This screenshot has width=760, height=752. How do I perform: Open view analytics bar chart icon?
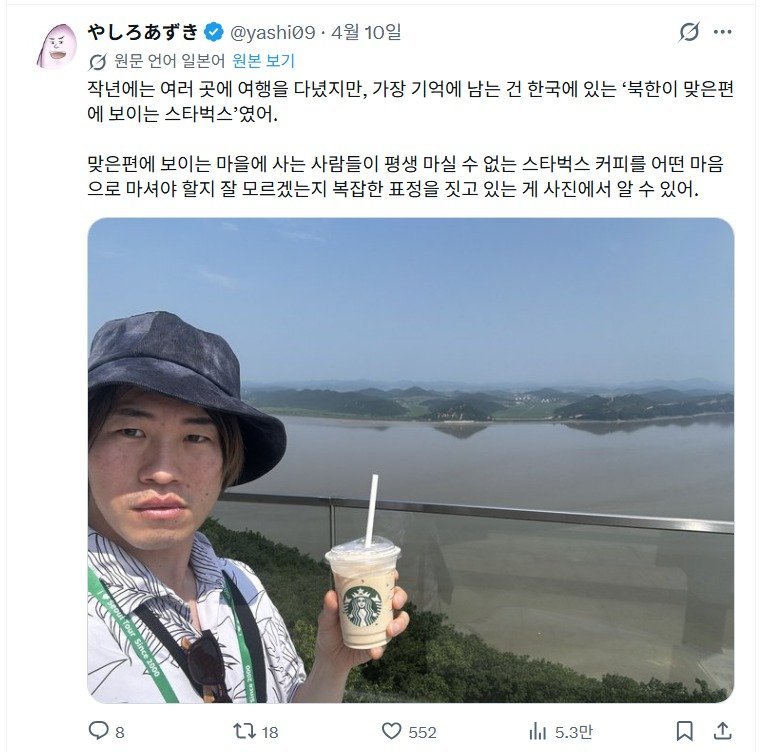point(538,731)
